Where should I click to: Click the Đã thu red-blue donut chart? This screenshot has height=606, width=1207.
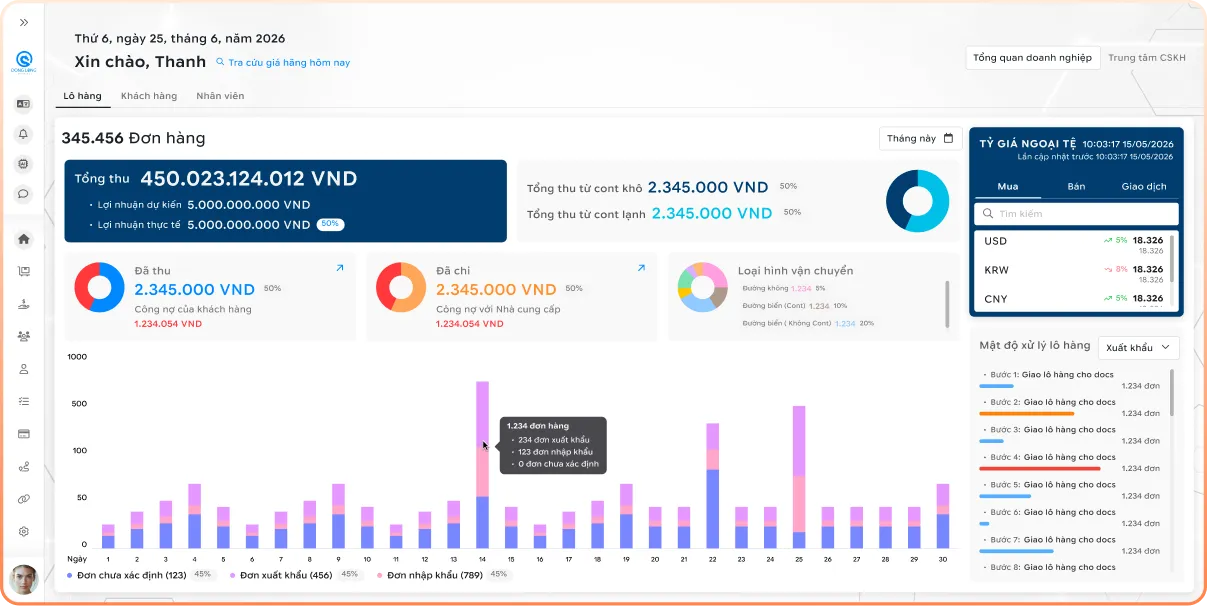pos(99,288)
